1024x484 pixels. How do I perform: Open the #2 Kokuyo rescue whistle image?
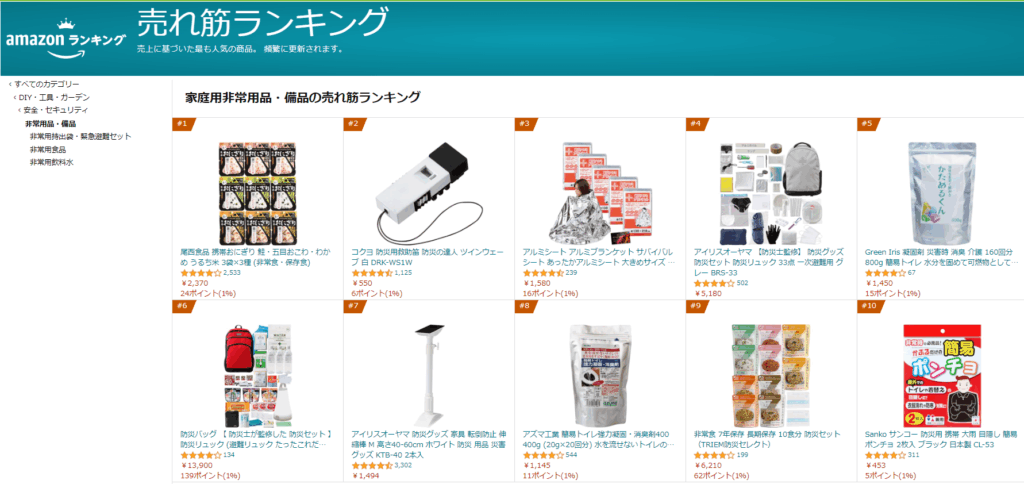pyautogui.click(x=421, y=194)
